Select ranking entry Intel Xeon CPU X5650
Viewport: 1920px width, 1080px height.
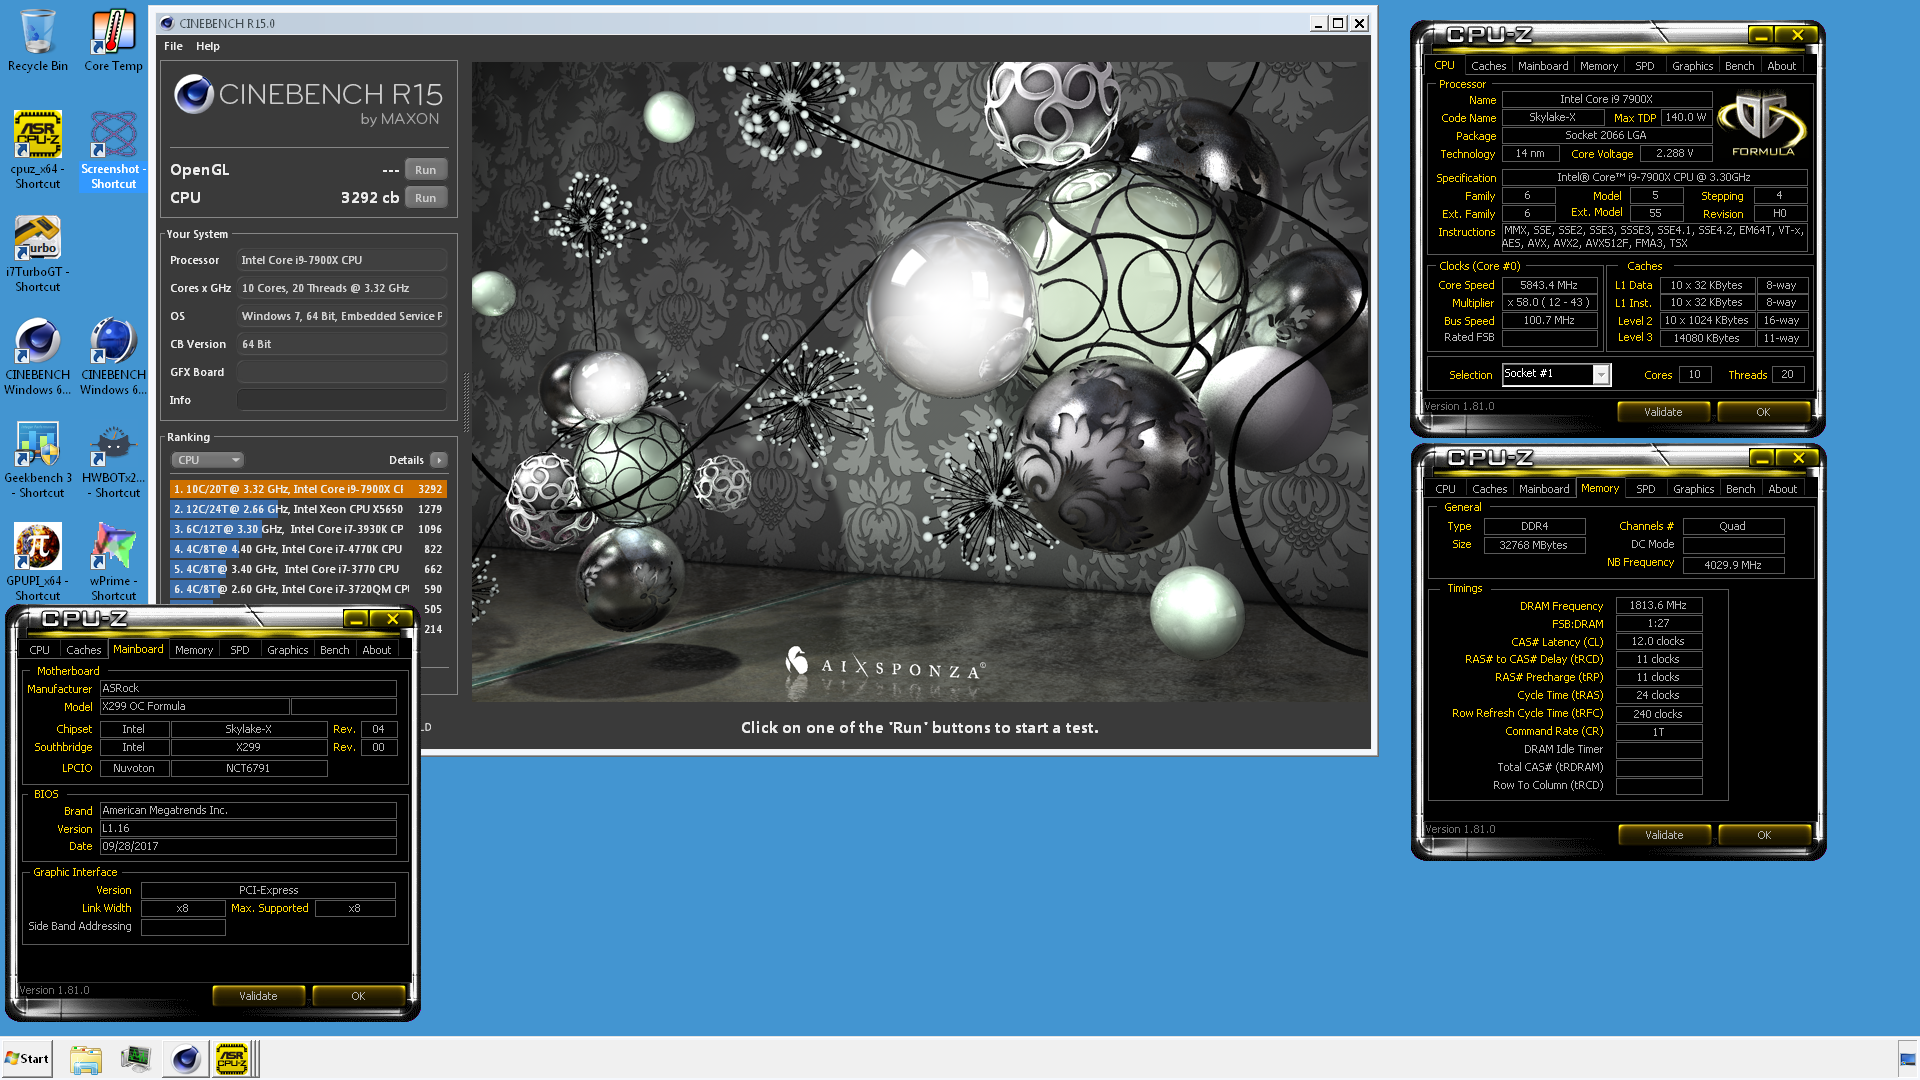308,509
